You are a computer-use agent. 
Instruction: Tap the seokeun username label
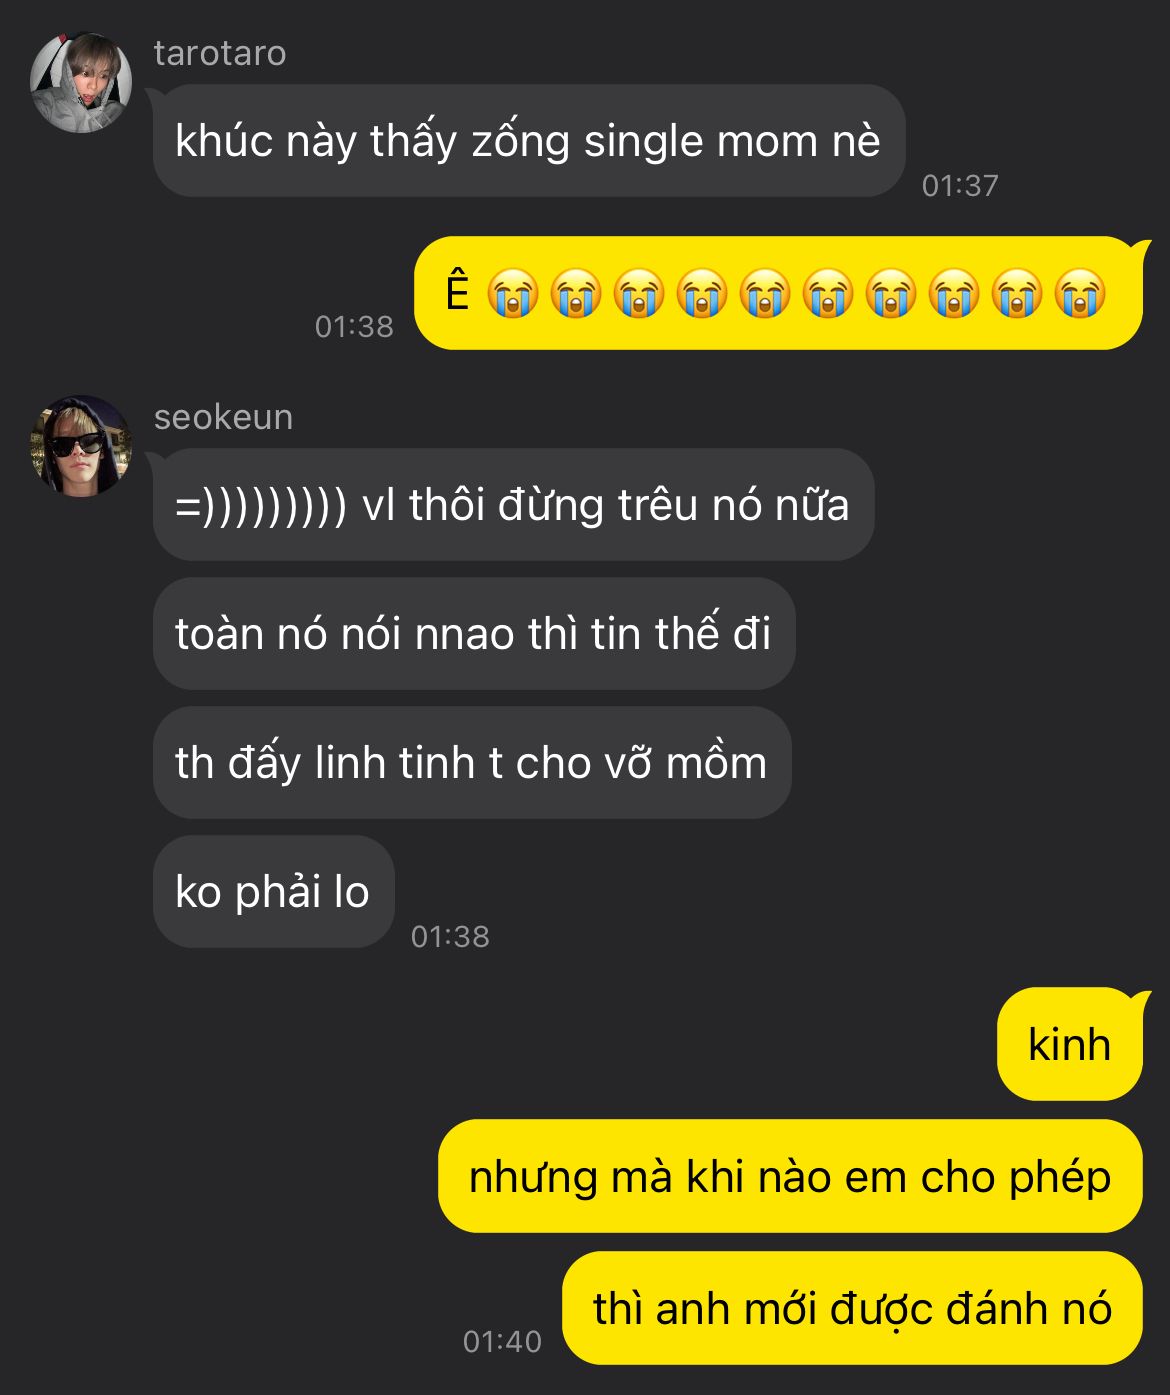click(x=223, y=417)
